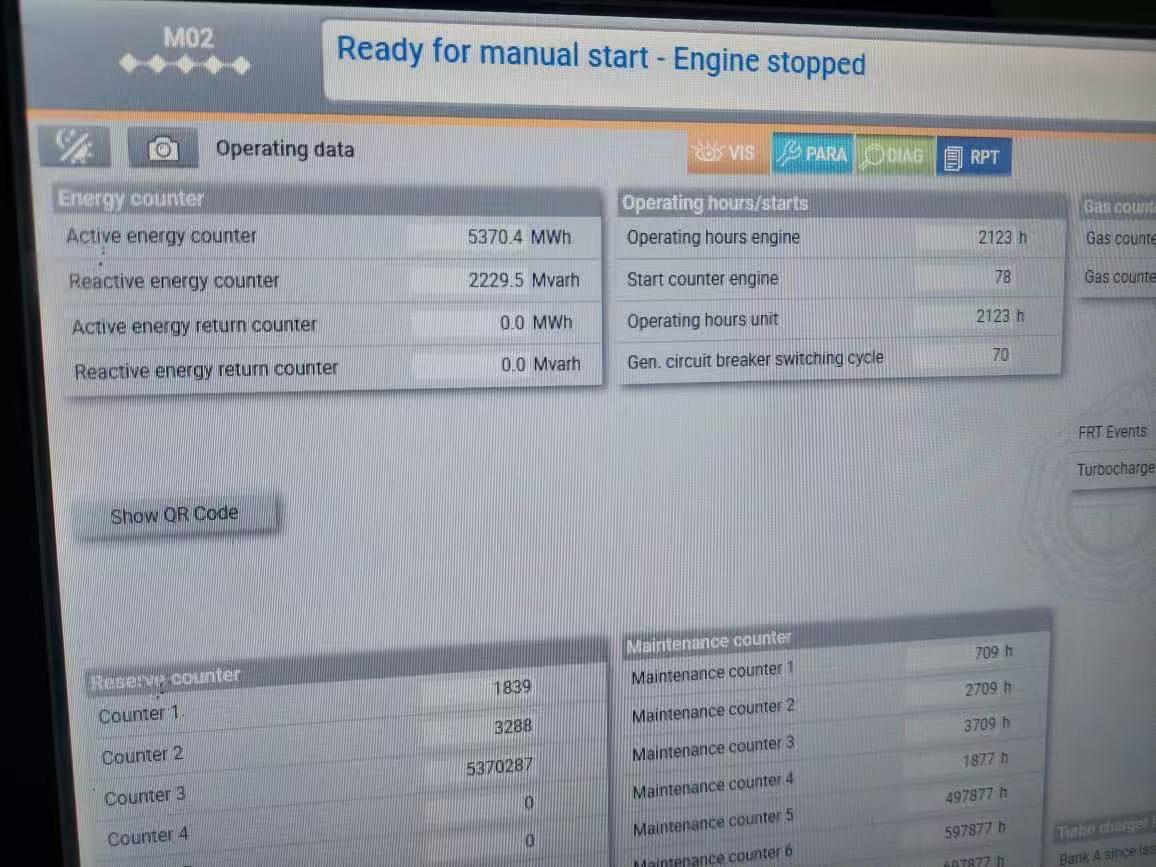The height and width of the screenshot is (867, 1156).
Task: Open the RPT report tab
Action: (x=973, y=157)
